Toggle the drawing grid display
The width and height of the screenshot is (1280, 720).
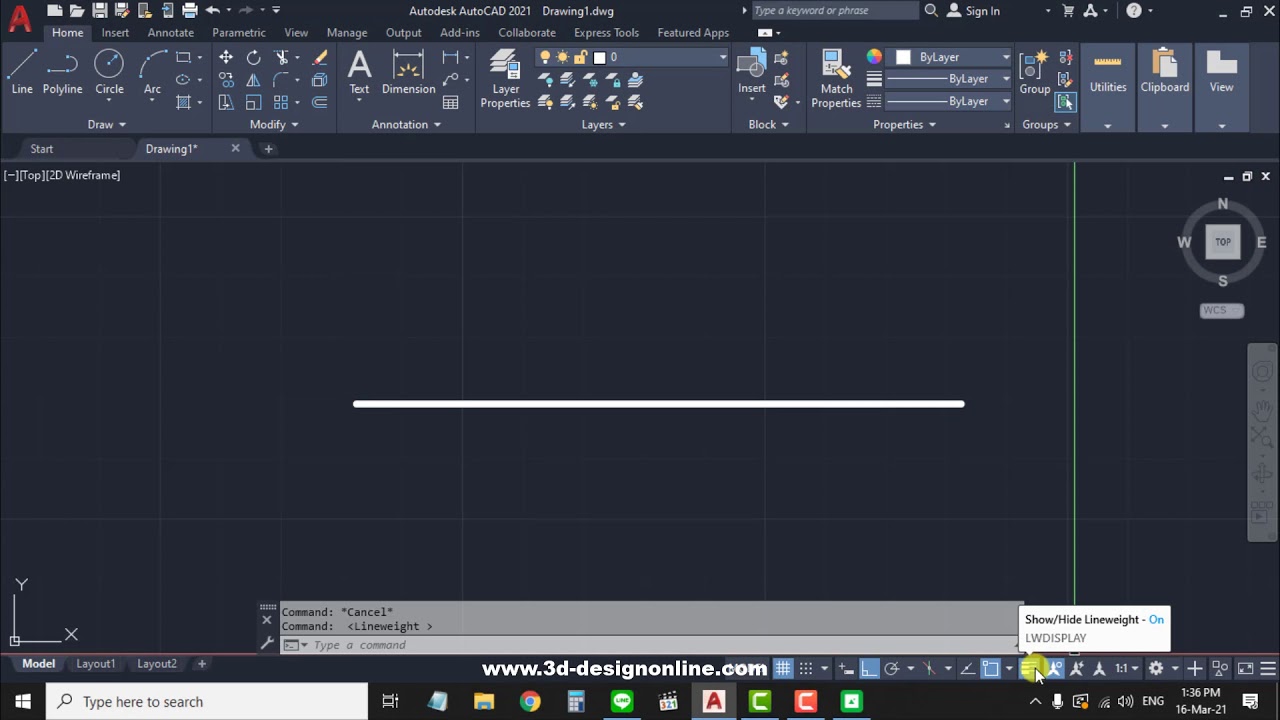pos(783,668)
